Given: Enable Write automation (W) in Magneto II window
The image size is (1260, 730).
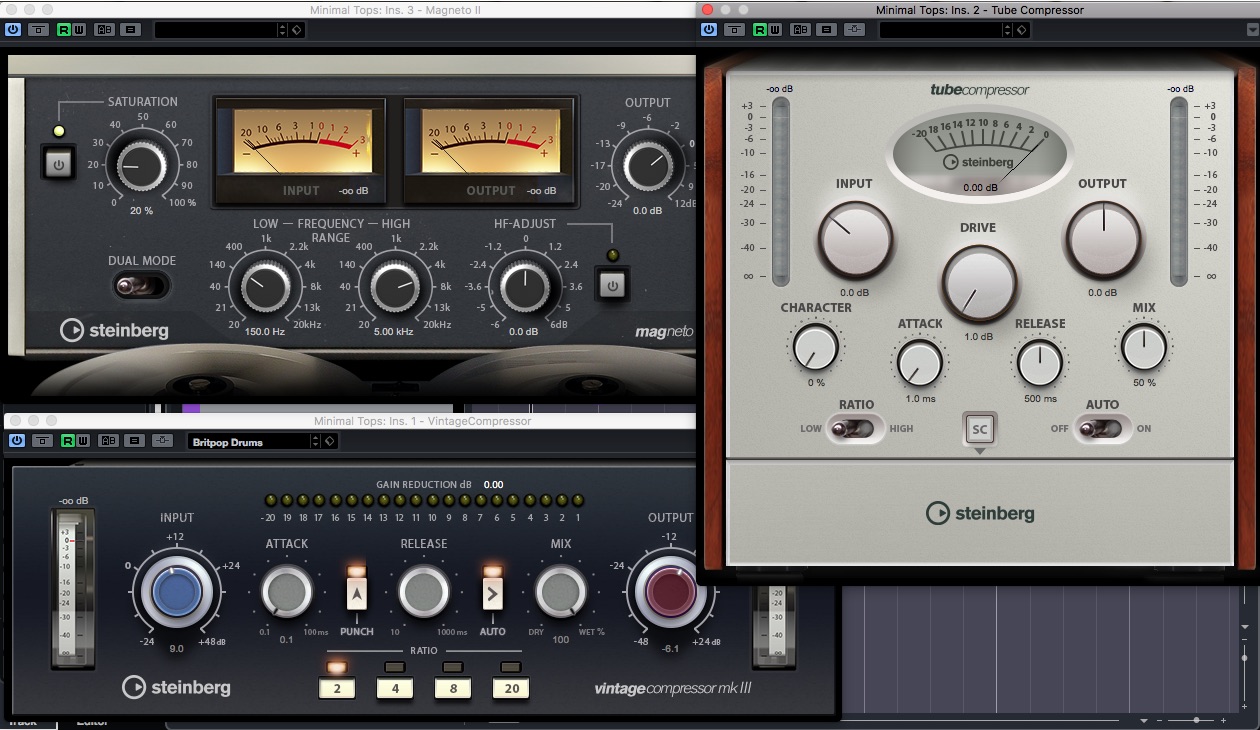Looking at the screenshot, I should [x=80, y=30].
